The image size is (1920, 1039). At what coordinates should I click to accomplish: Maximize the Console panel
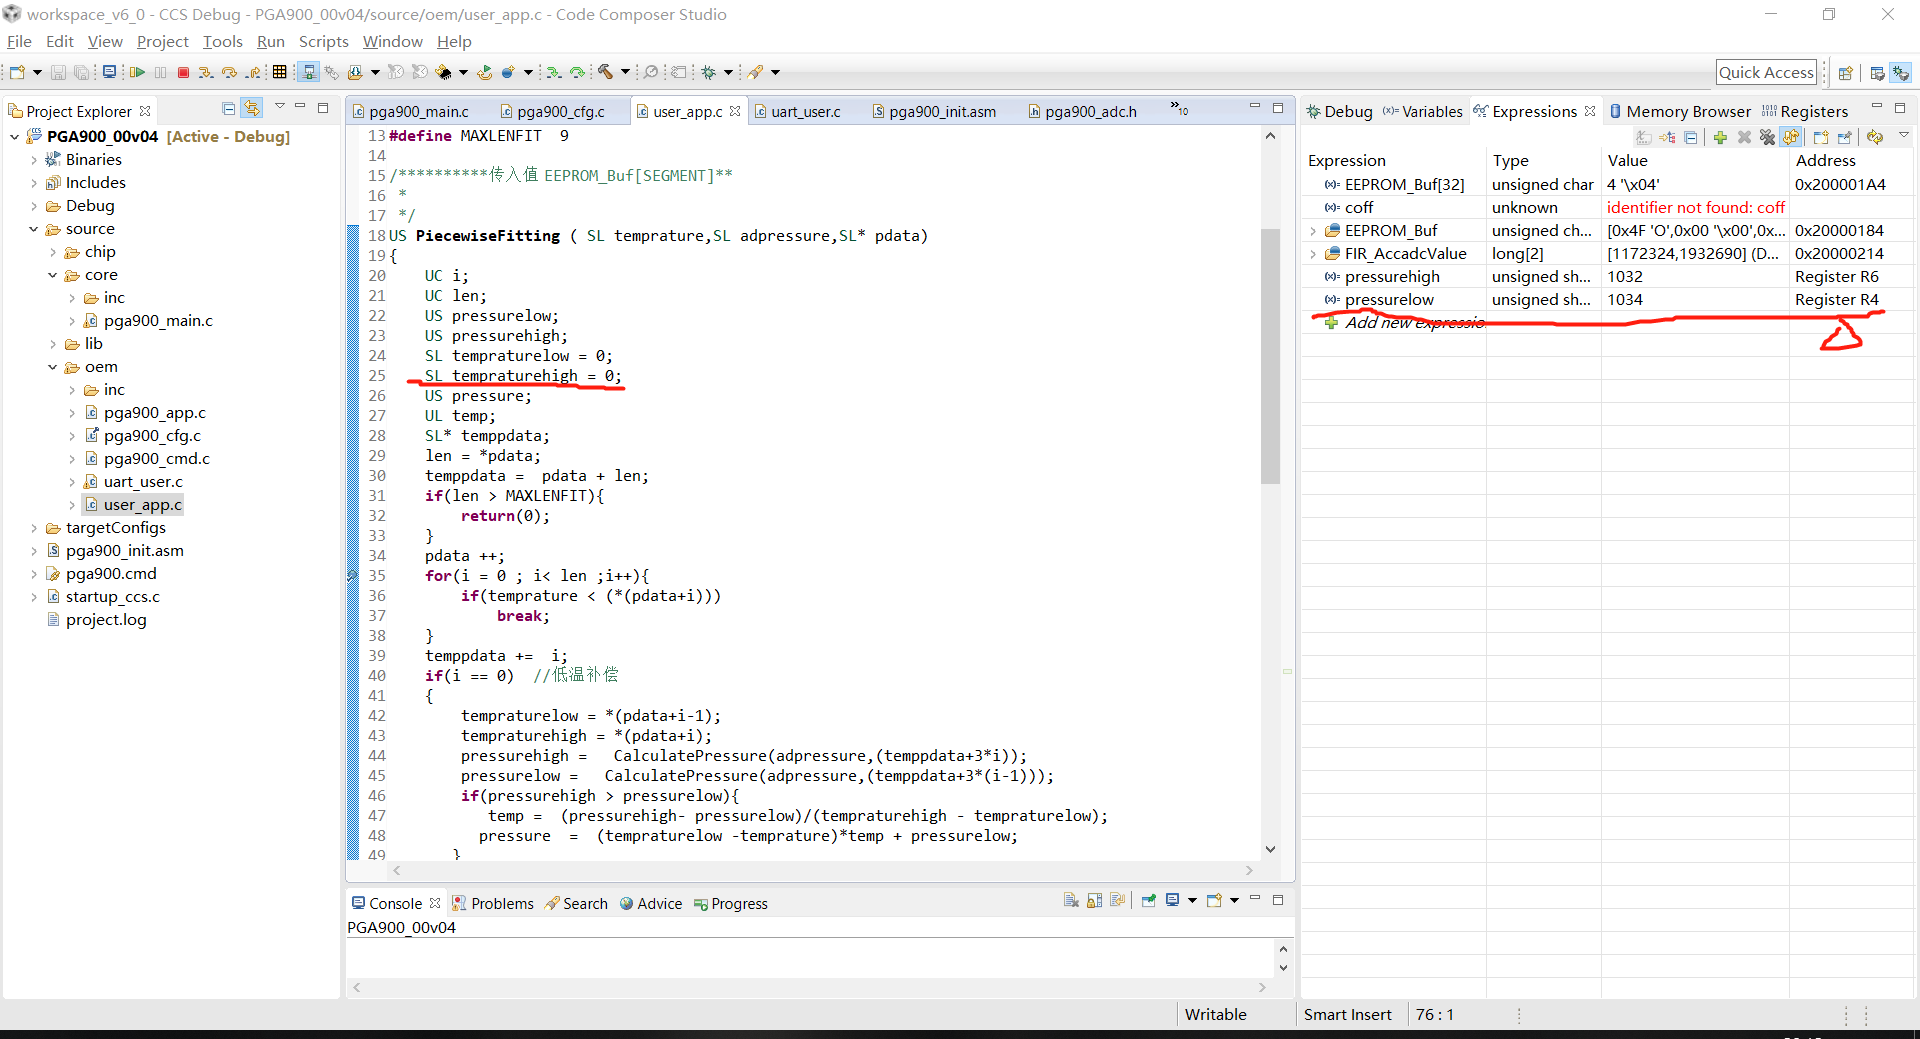1278,900
